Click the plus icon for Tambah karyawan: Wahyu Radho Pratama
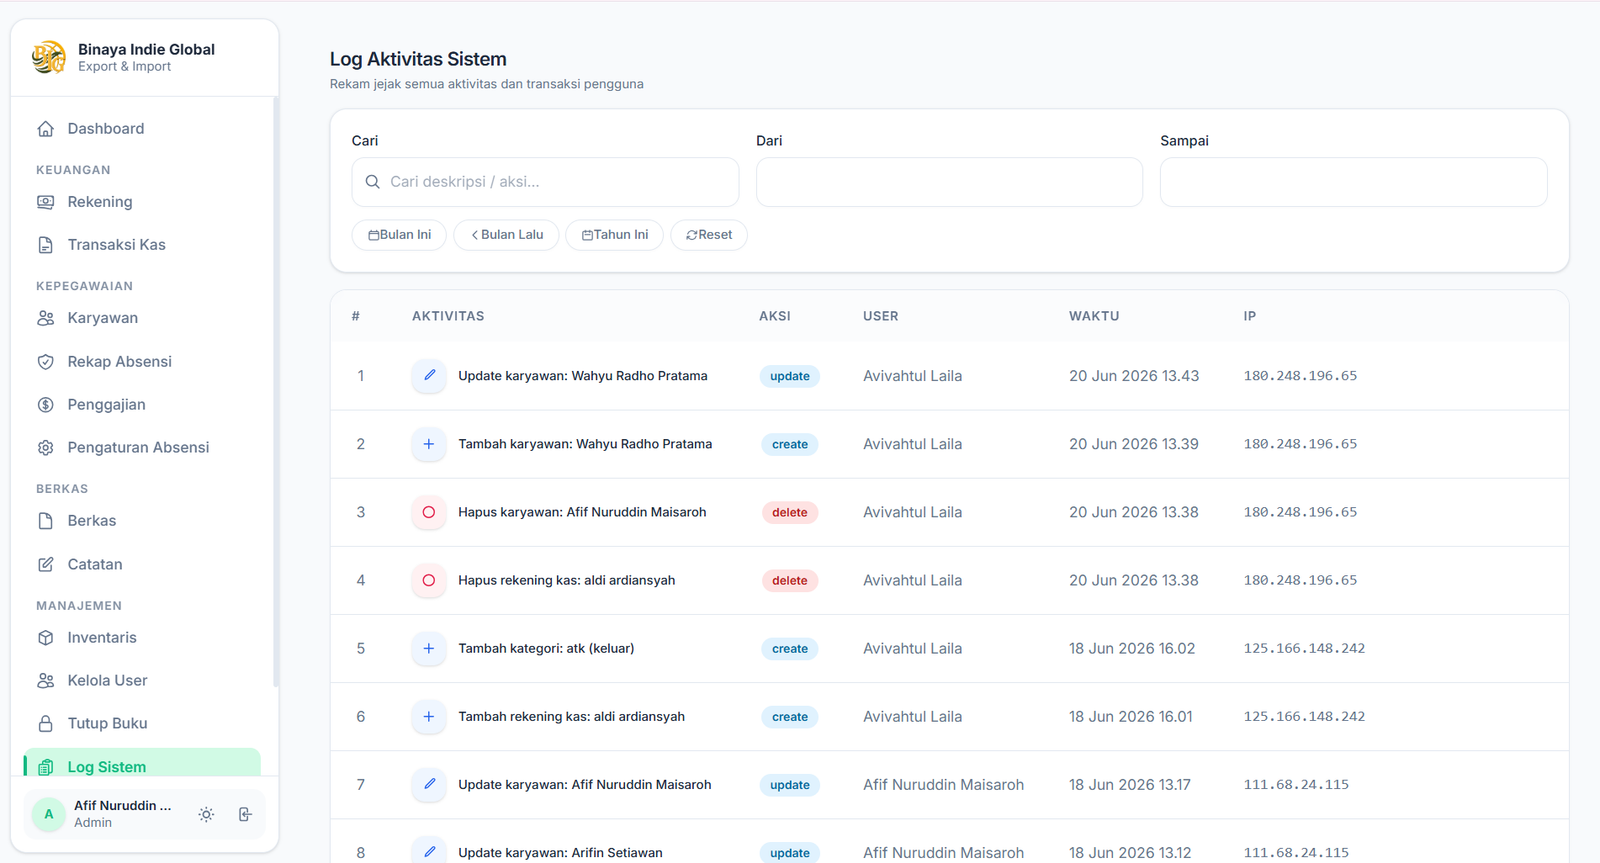The image size is (1600, 863). pos(429,444)
